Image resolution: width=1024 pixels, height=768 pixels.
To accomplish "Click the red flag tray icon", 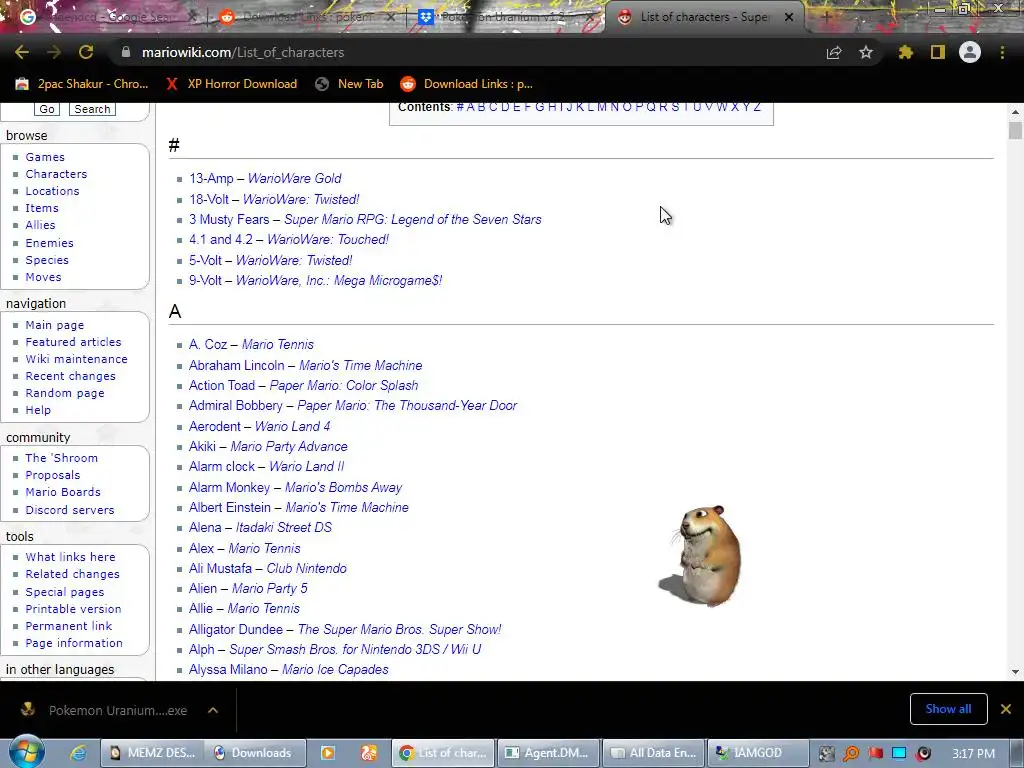I will tap(875, 753).
